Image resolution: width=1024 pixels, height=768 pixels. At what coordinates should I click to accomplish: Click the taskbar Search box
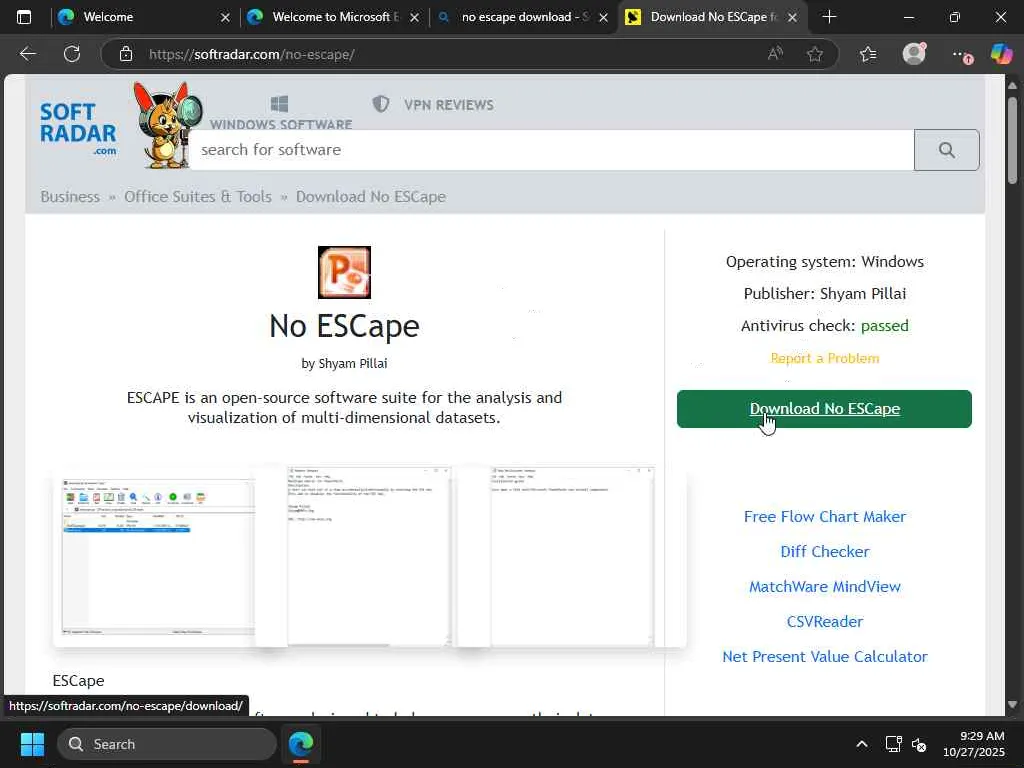pyautogui.click(x=167, y=744)
